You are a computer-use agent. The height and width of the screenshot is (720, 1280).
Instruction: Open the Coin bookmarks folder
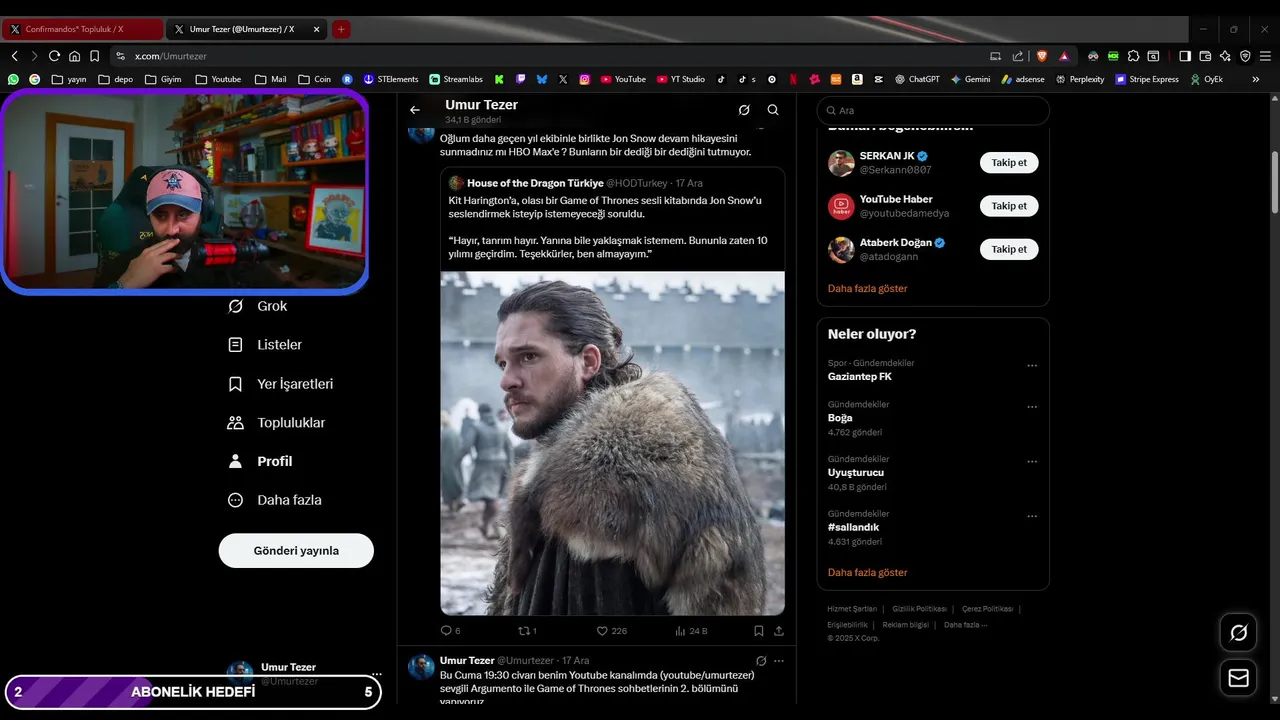tap(314, 79)
